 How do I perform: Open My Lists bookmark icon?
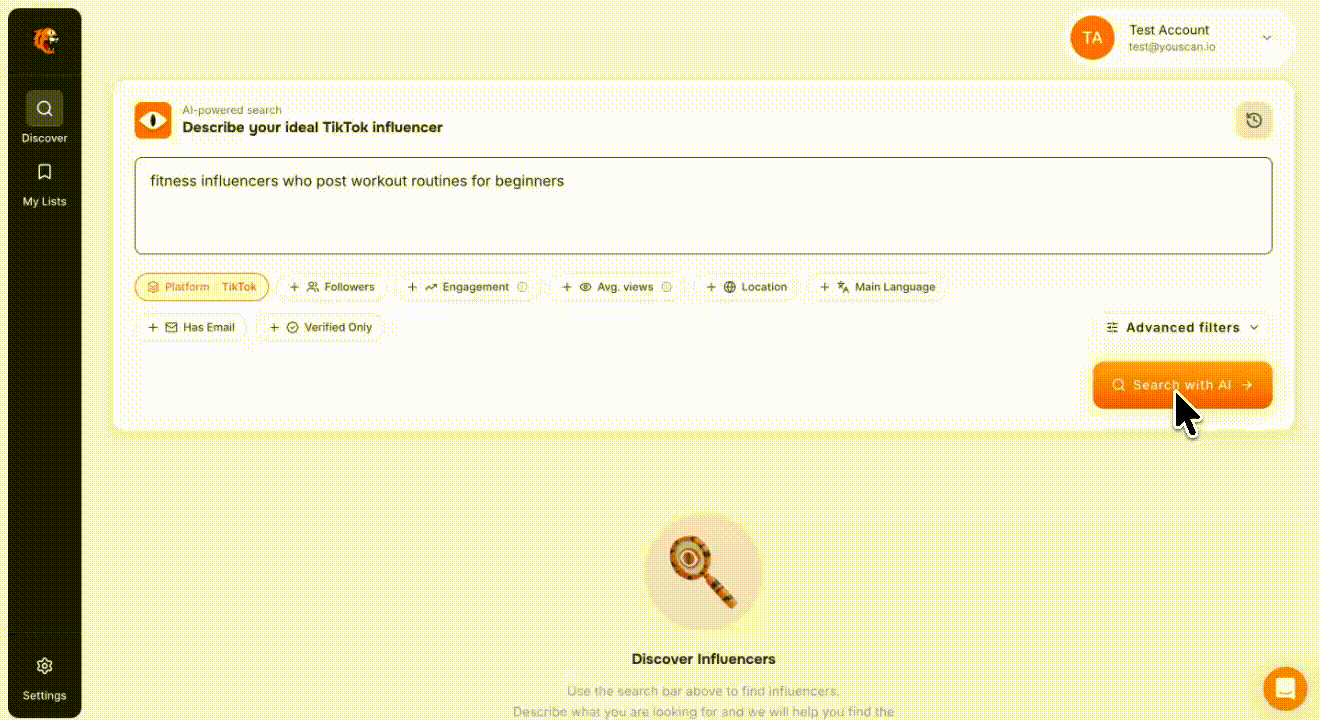click(x=44, y=172)
